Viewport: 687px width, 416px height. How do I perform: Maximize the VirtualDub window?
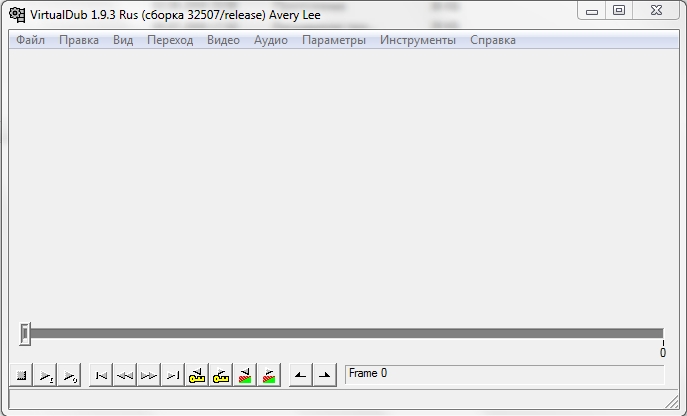(x=619, y=11)
